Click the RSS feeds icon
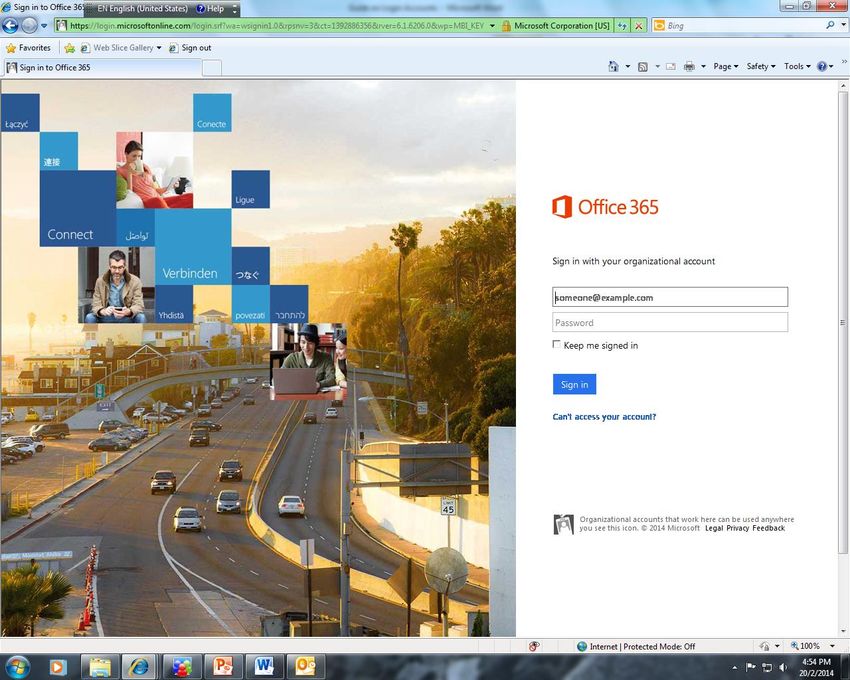850x680 pixels. tap(643, 66)
